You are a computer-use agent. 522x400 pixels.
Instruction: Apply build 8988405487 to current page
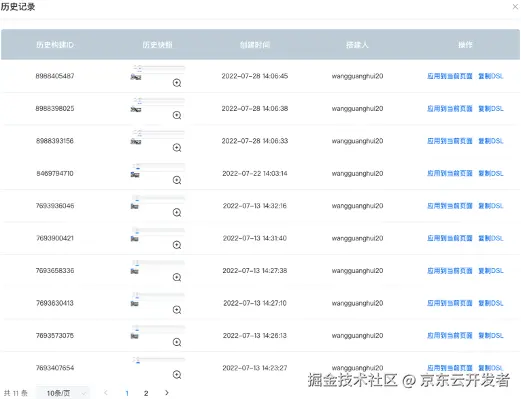coord(450,76)
